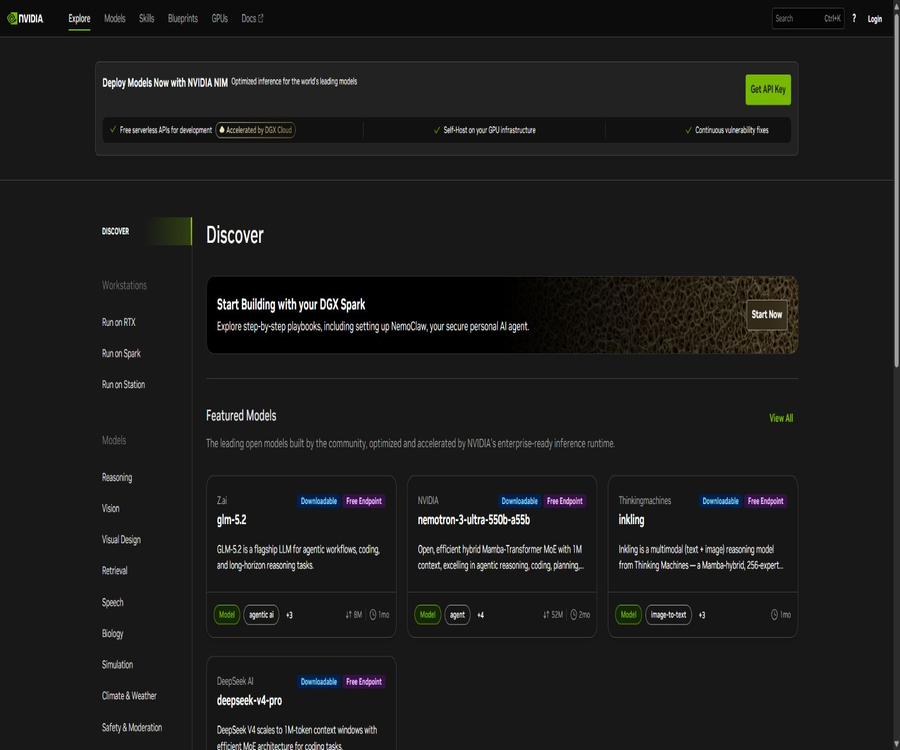This screenshot has height=750, width=900.
Task: Open the Reasoning models category
Action: 117,477
